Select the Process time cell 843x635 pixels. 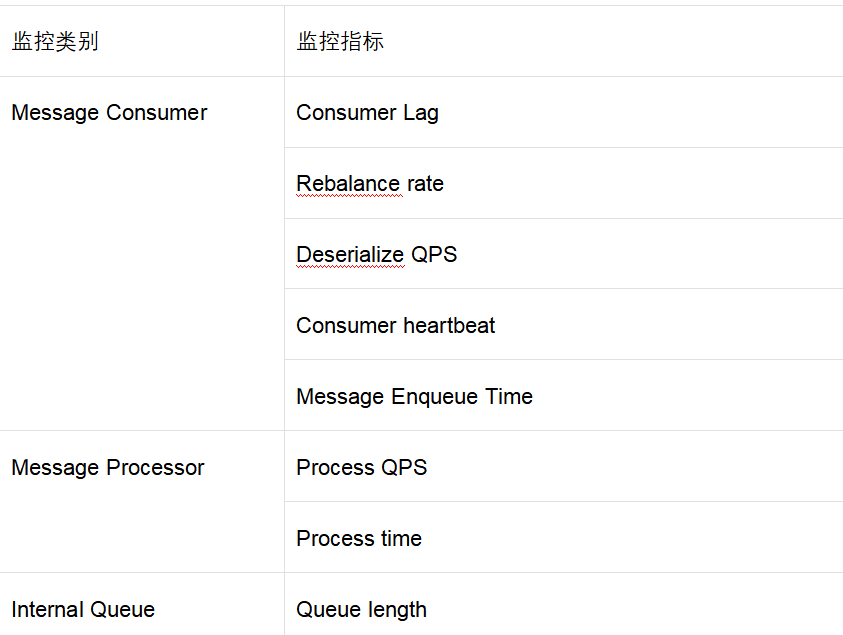point(359,539)
